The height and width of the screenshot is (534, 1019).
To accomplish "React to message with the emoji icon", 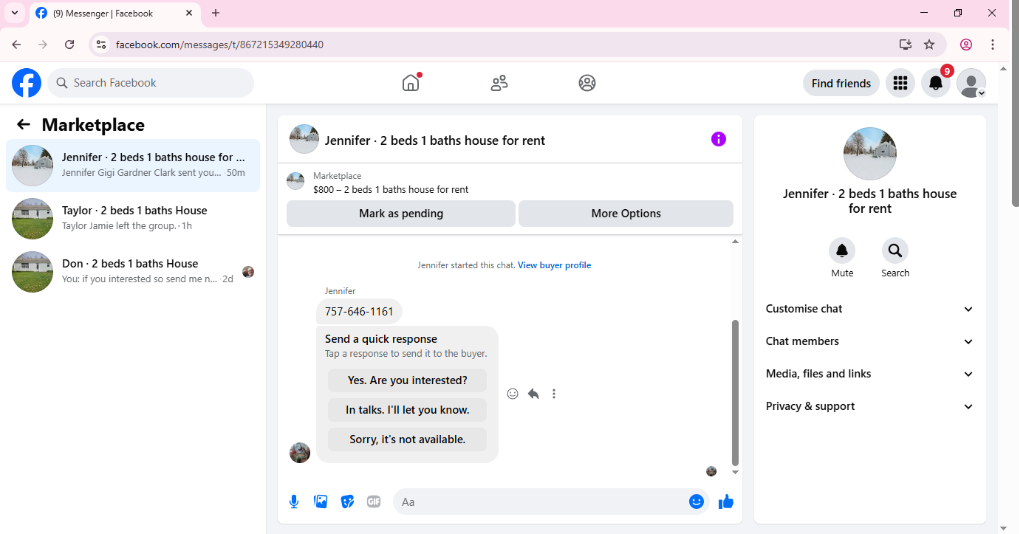I will tap(513, 394).
